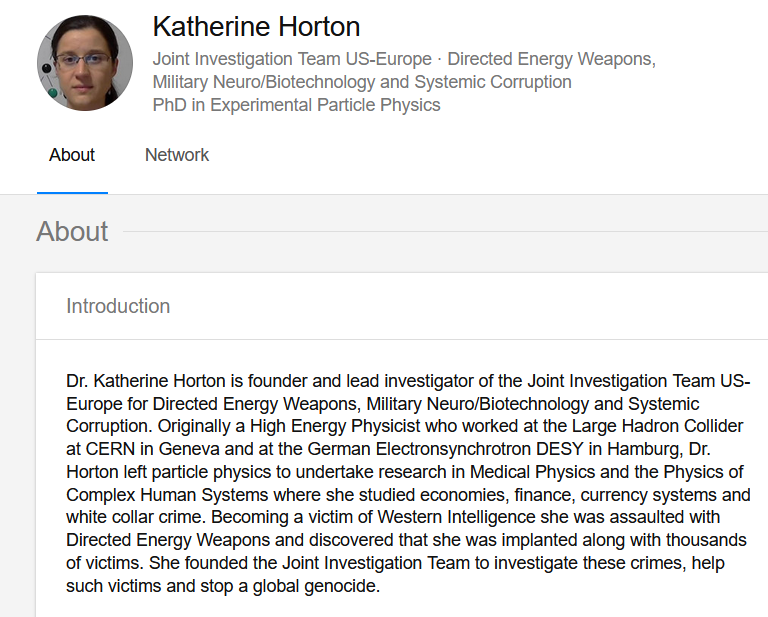Click 'PhD in Experimental Particle Physics' subtitle
The width and height of the screenshot is (768, 617).
[x=296, y=105]
